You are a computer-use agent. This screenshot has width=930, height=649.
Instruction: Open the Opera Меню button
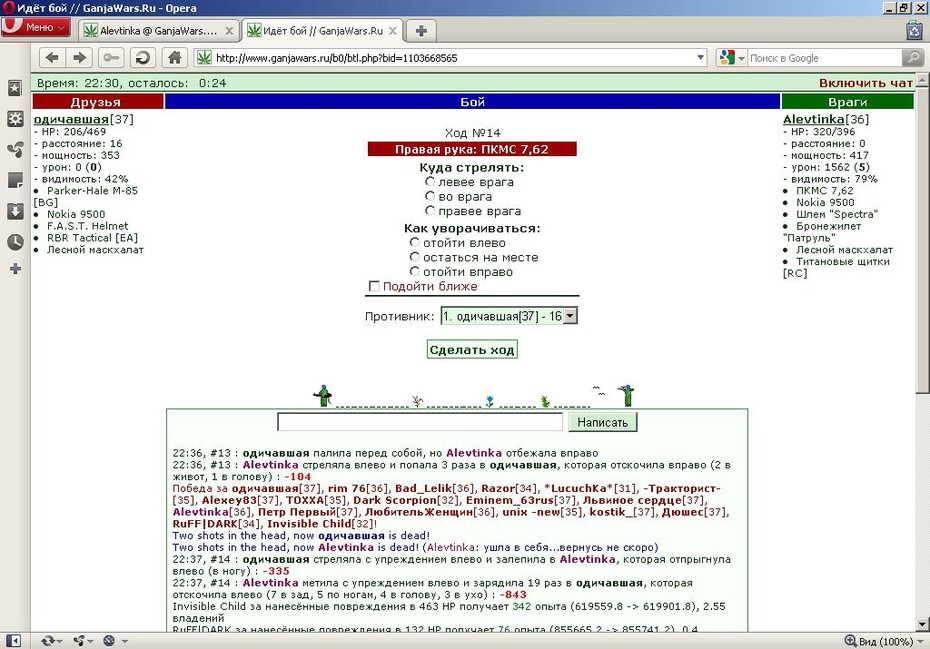(x=36, y=27)
